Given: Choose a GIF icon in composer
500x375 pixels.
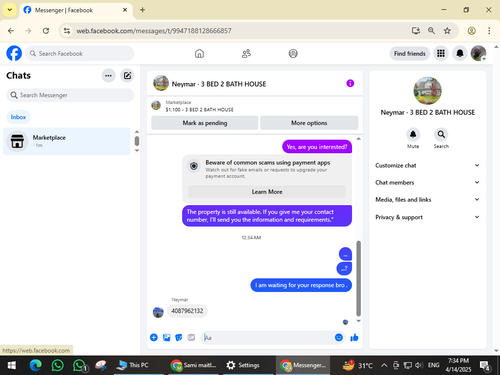Looking at the screenshot, I should 191,337.
